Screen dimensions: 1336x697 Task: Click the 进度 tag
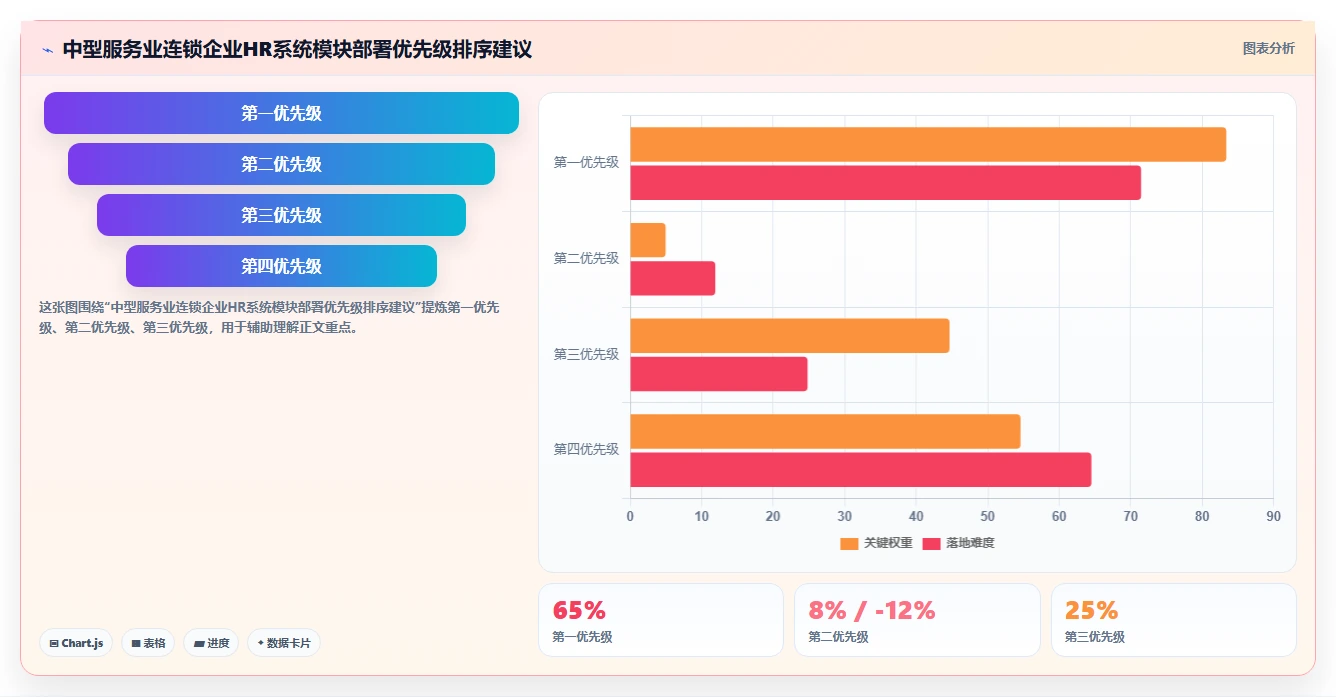[211, 643]
